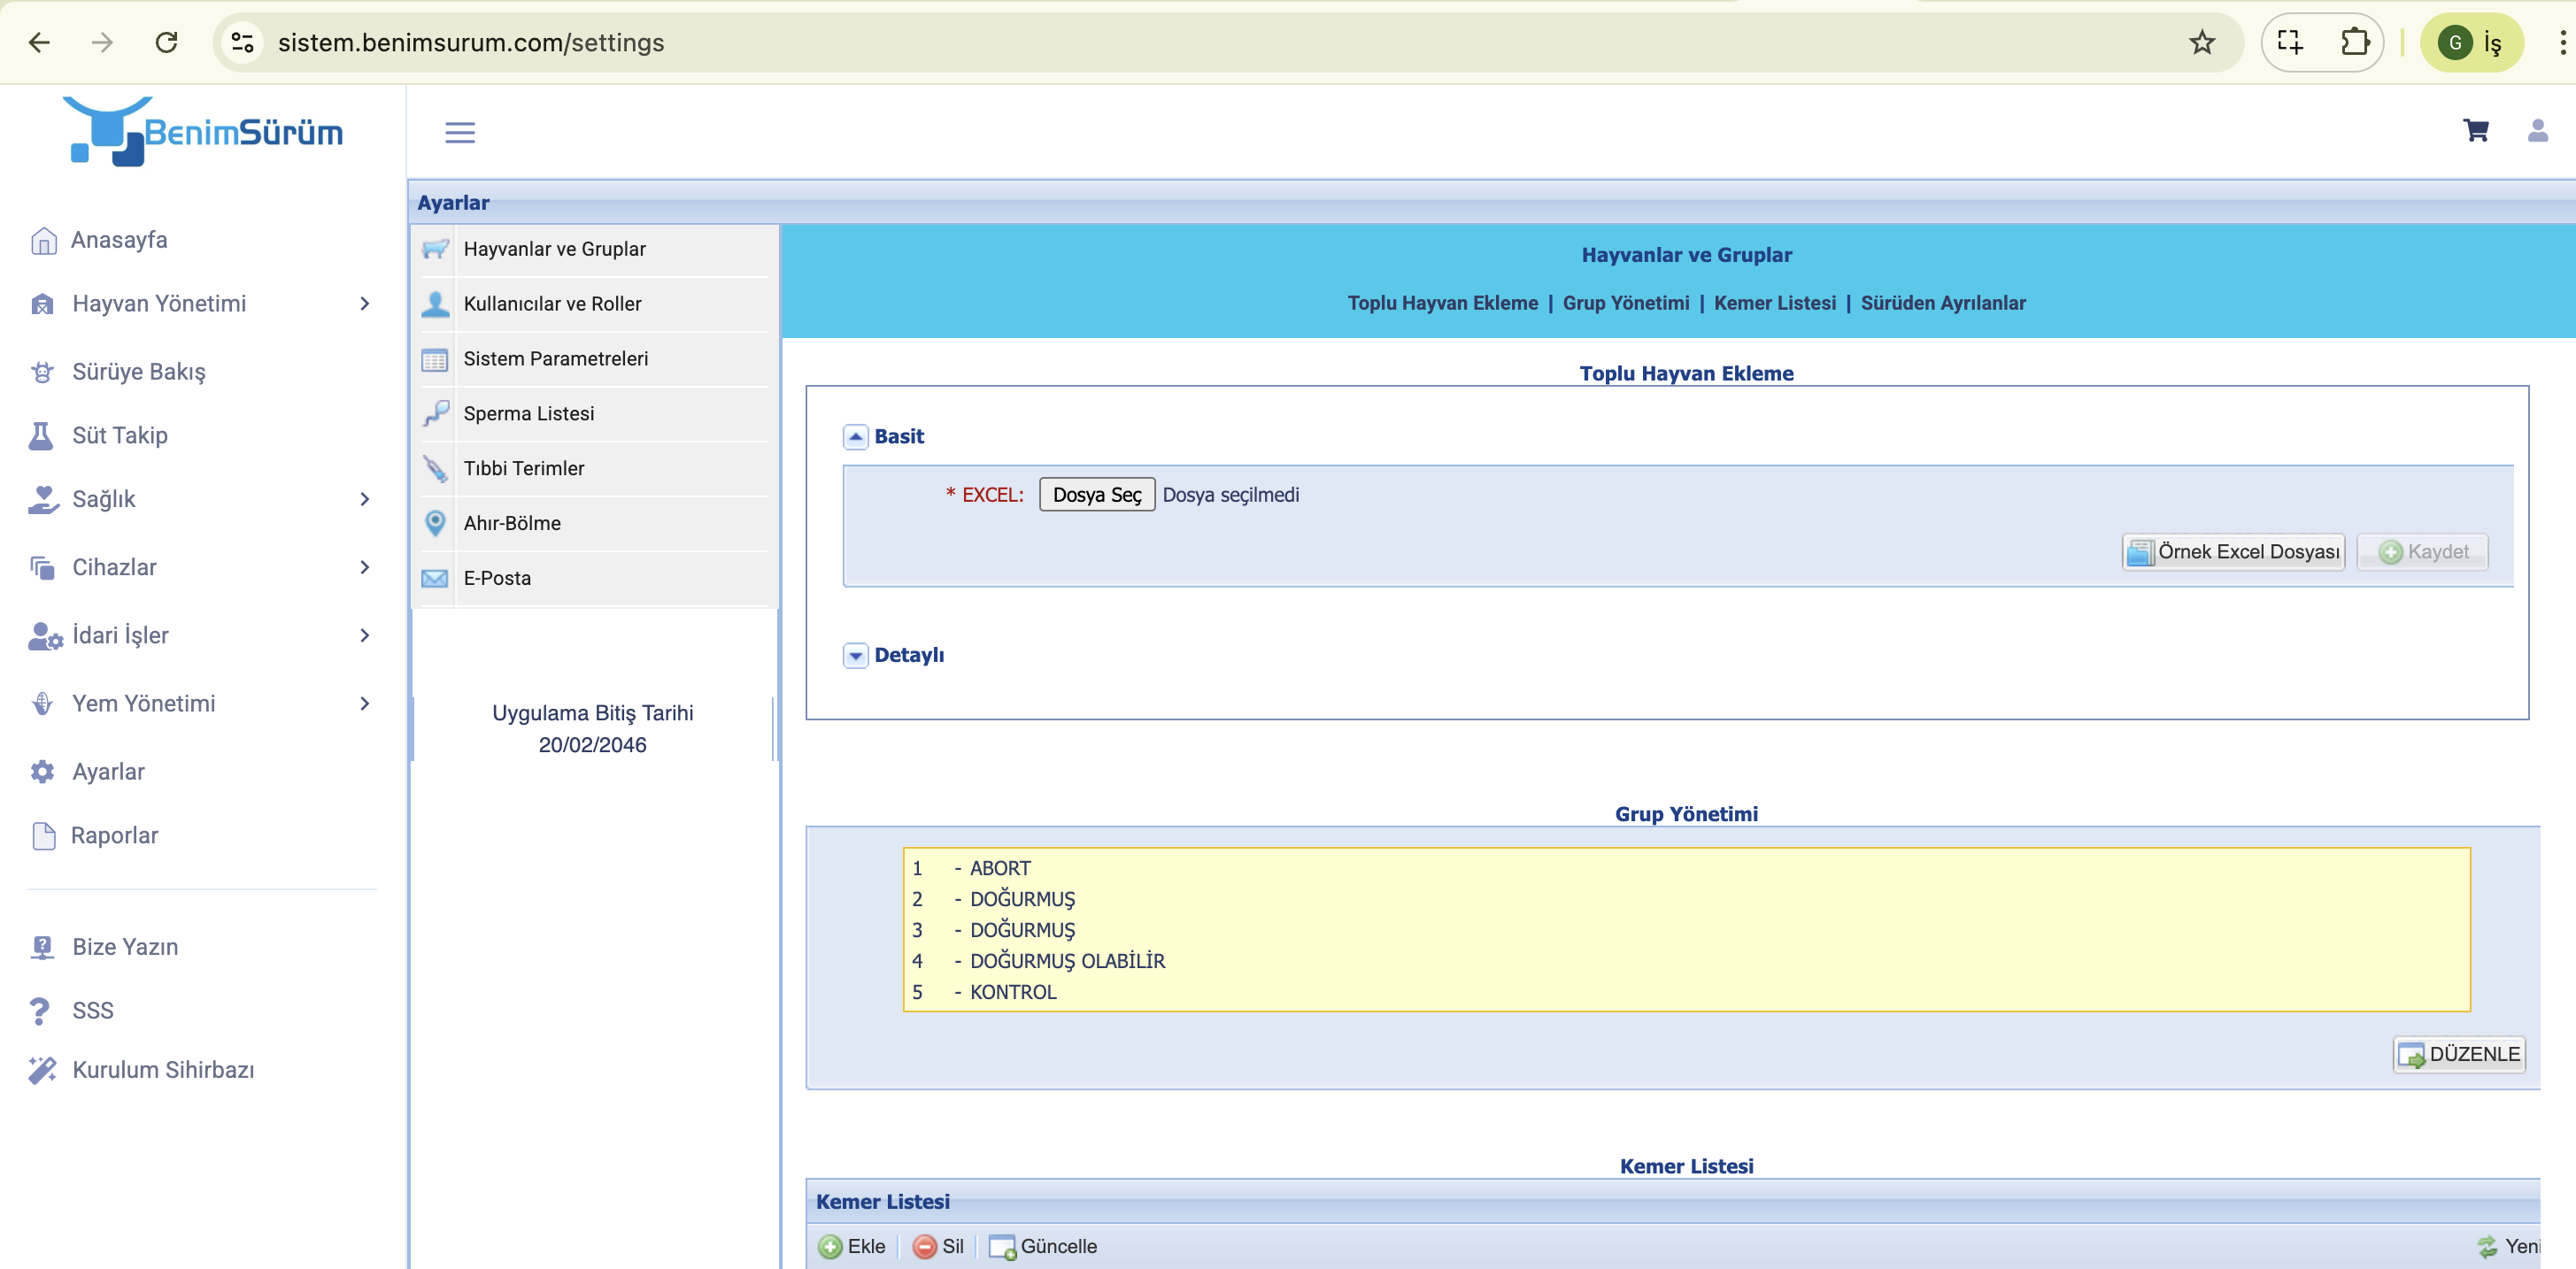Click Dosya Seç file chooser
The image size is (2576, 1269).
coord(1096,495)
